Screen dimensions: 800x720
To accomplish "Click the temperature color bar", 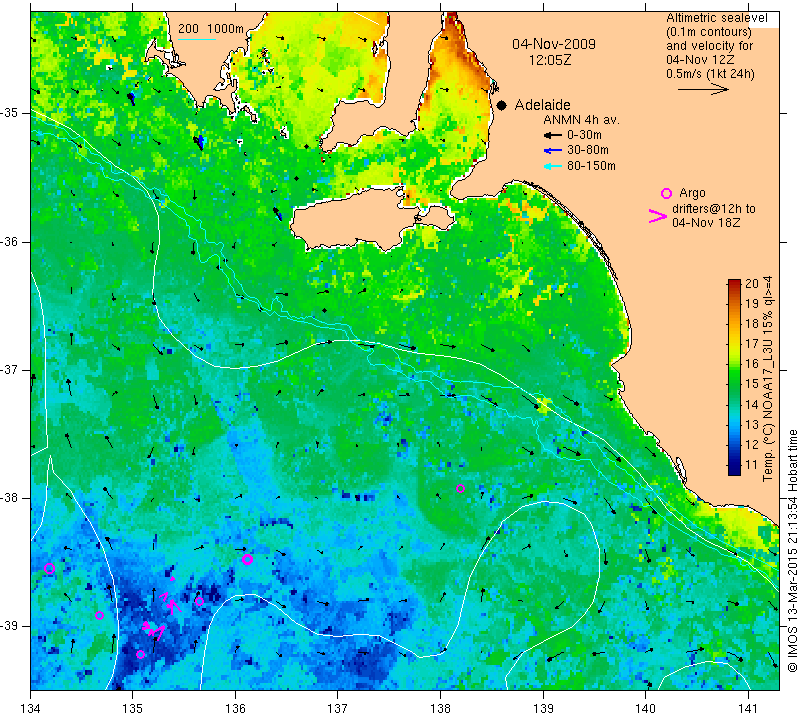I will (x=734, y=377).
